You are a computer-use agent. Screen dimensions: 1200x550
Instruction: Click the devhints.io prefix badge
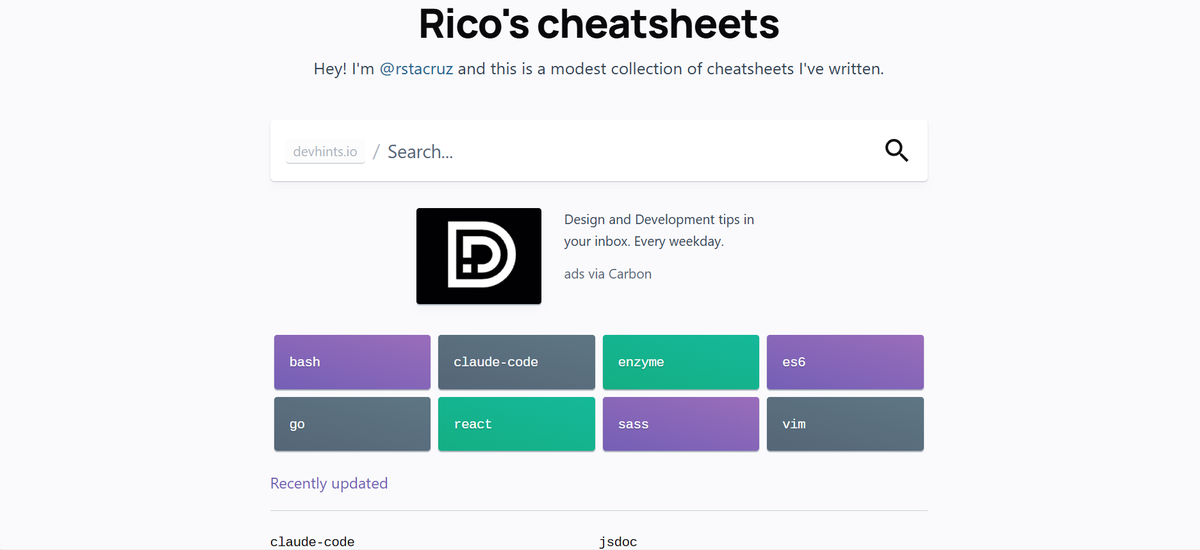pyautogui.click(x=325, y=152)
